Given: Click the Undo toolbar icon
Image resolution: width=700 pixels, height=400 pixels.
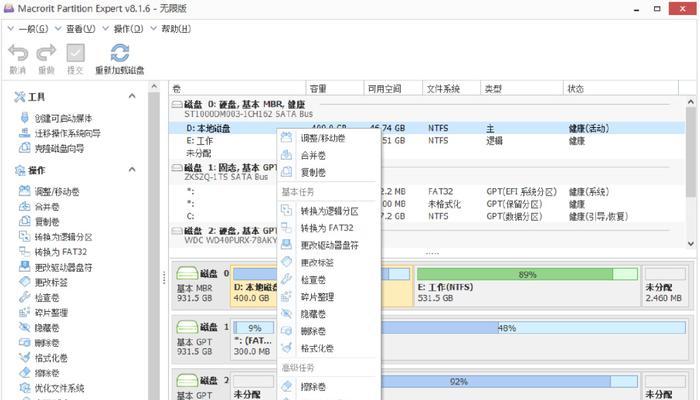Looking at the screenshot, I should click(x=18, y=53).
